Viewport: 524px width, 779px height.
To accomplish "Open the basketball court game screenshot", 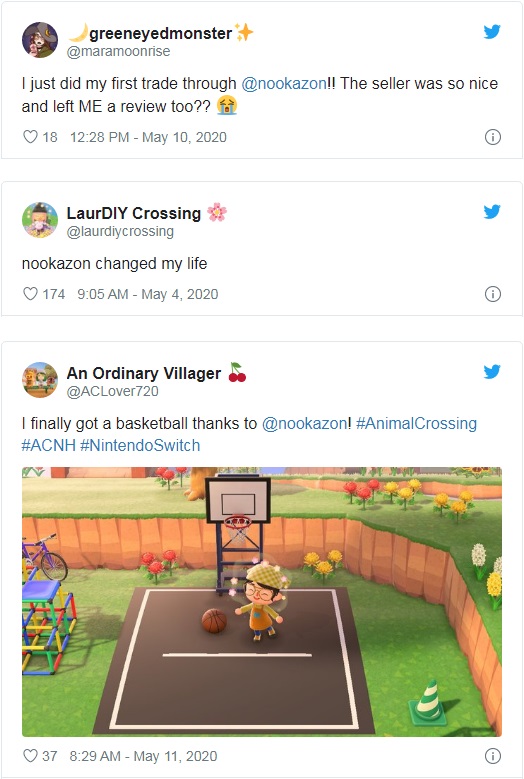I will (x=262, y=602).
